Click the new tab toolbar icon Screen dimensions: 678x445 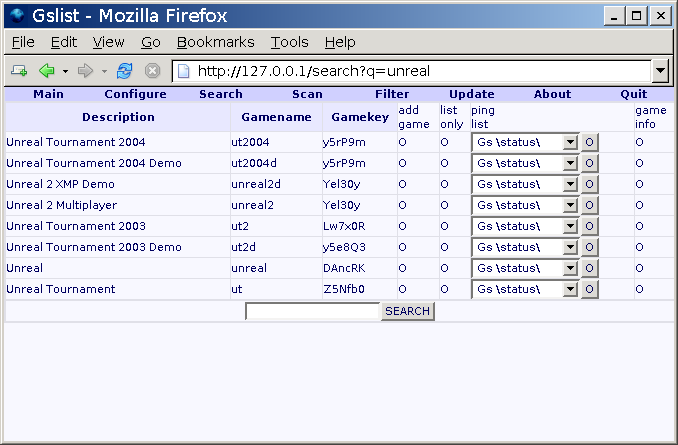(19, 71)
